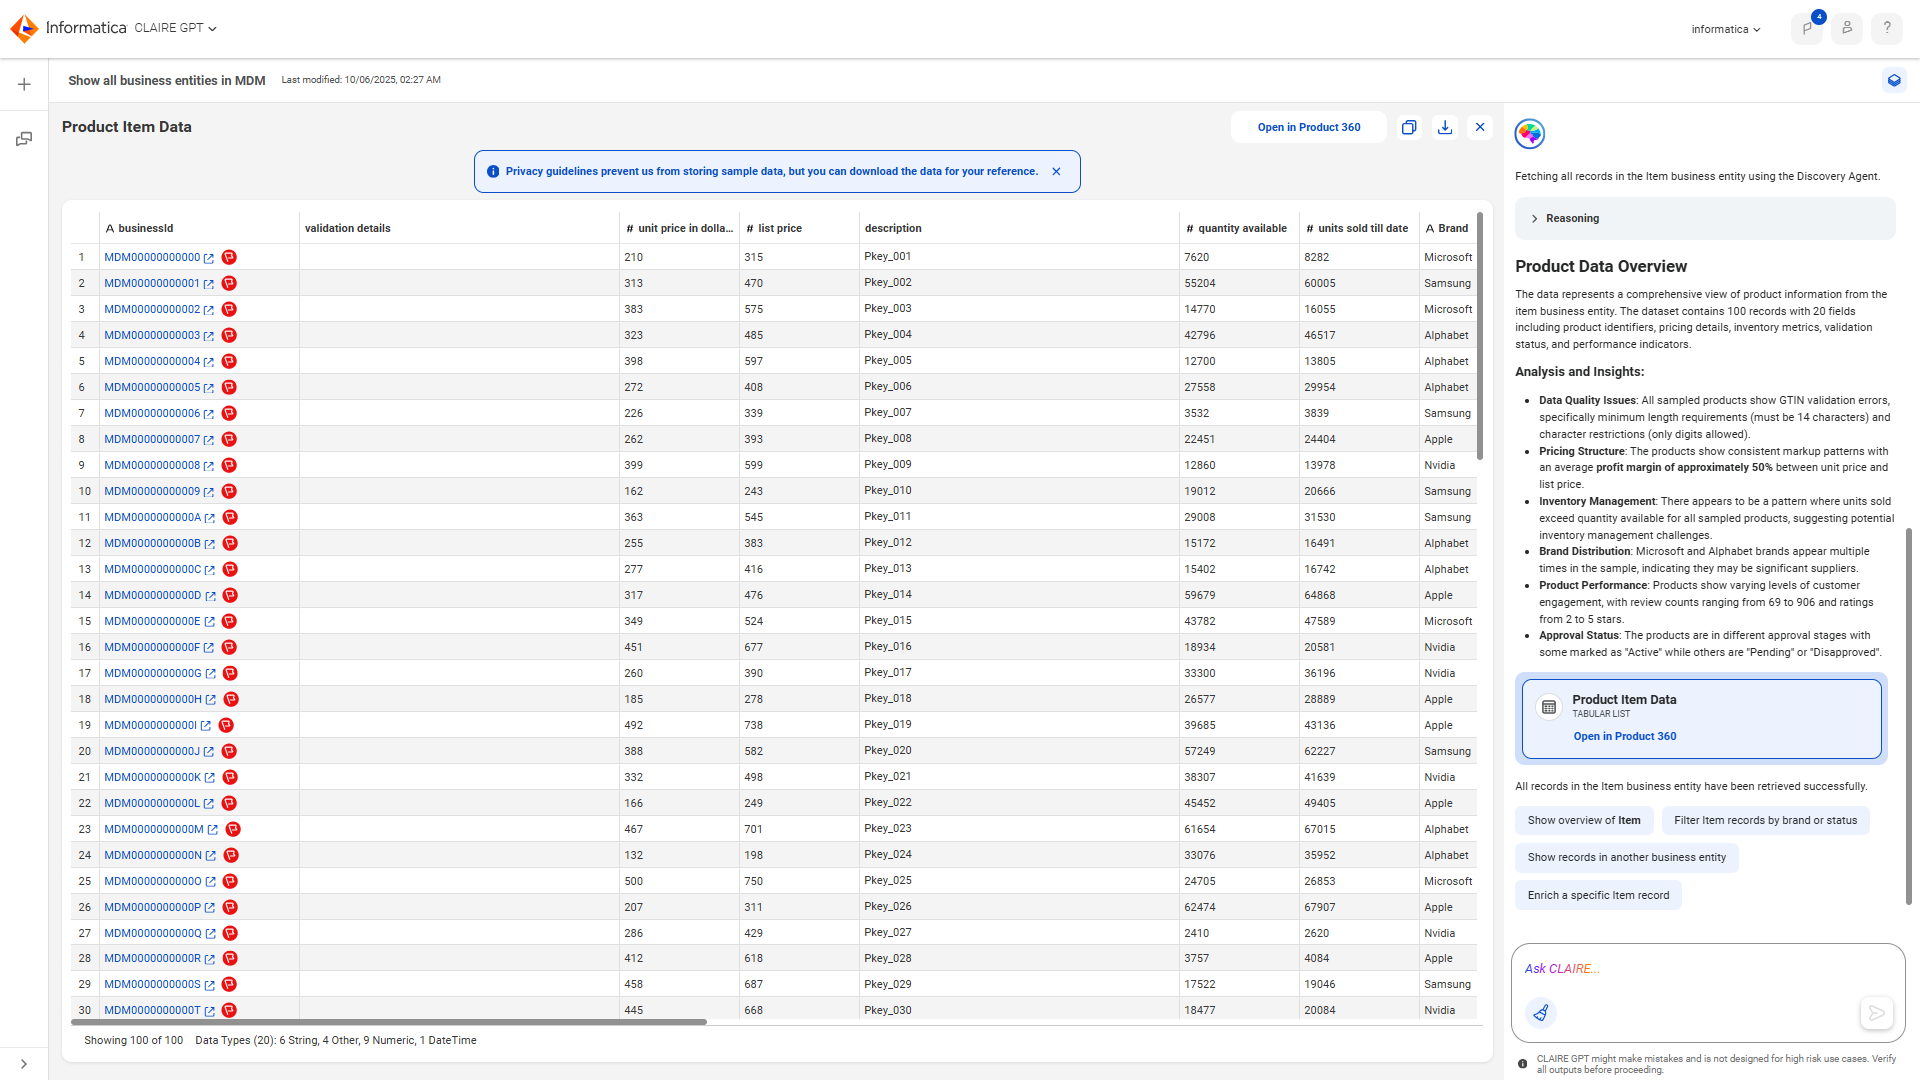Click Open in Product 360 button in header
Image resolution: width=1920 pixels, height=1080 pixels.
click(x=1309, y=127)
